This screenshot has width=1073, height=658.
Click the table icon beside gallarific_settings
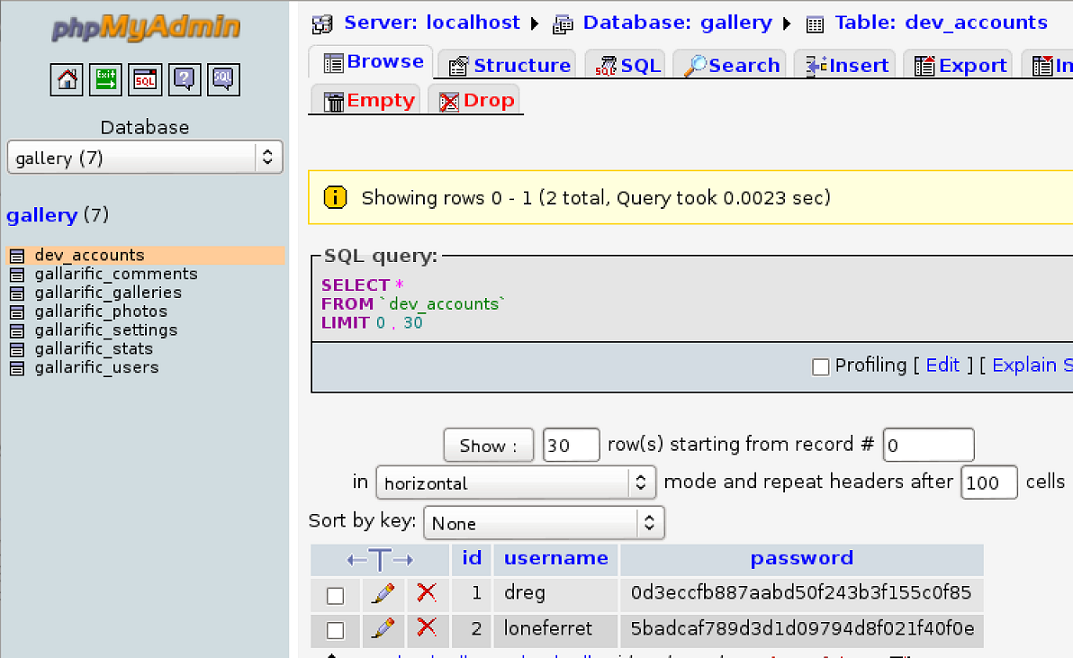[17, 331]
